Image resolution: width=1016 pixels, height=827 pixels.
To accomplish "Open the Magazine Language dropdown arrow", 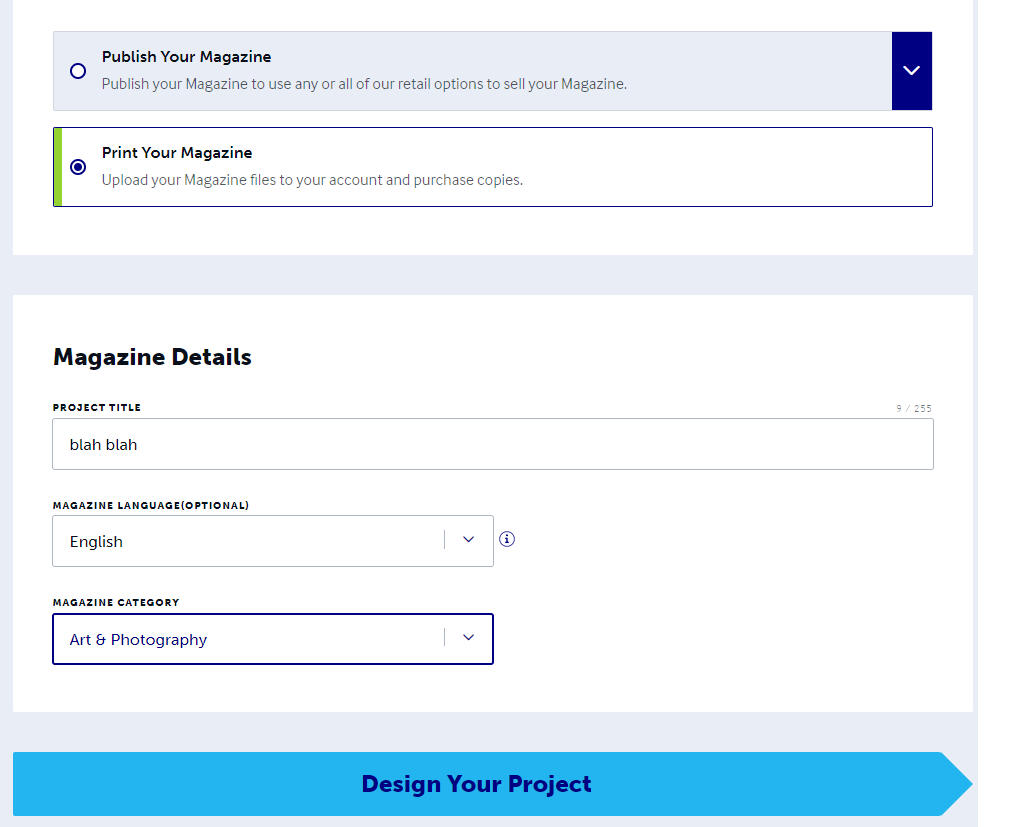I will 468,540.
